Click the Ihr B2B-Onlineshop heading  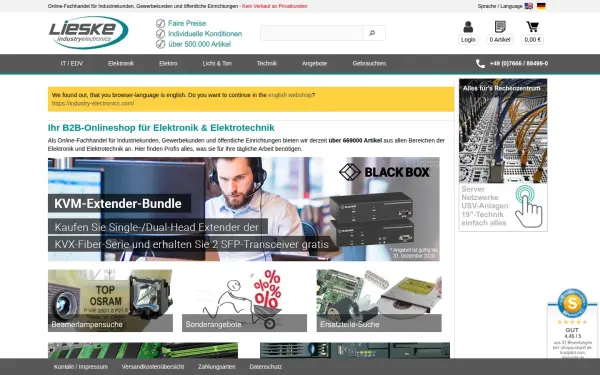(x=161, y=128)
